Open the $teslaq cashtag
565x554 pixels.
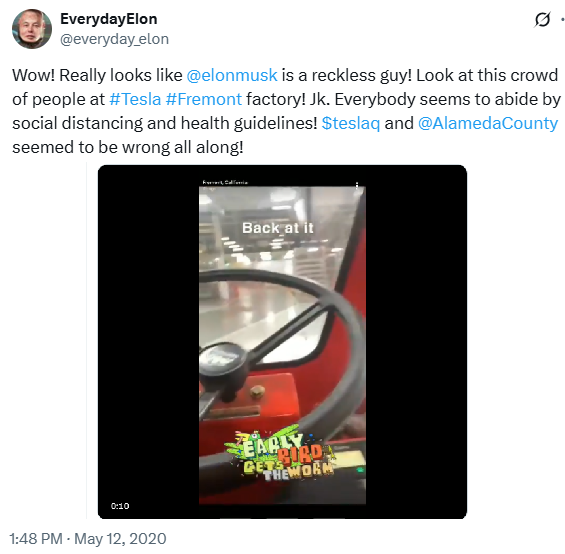(x=351, y=123)
